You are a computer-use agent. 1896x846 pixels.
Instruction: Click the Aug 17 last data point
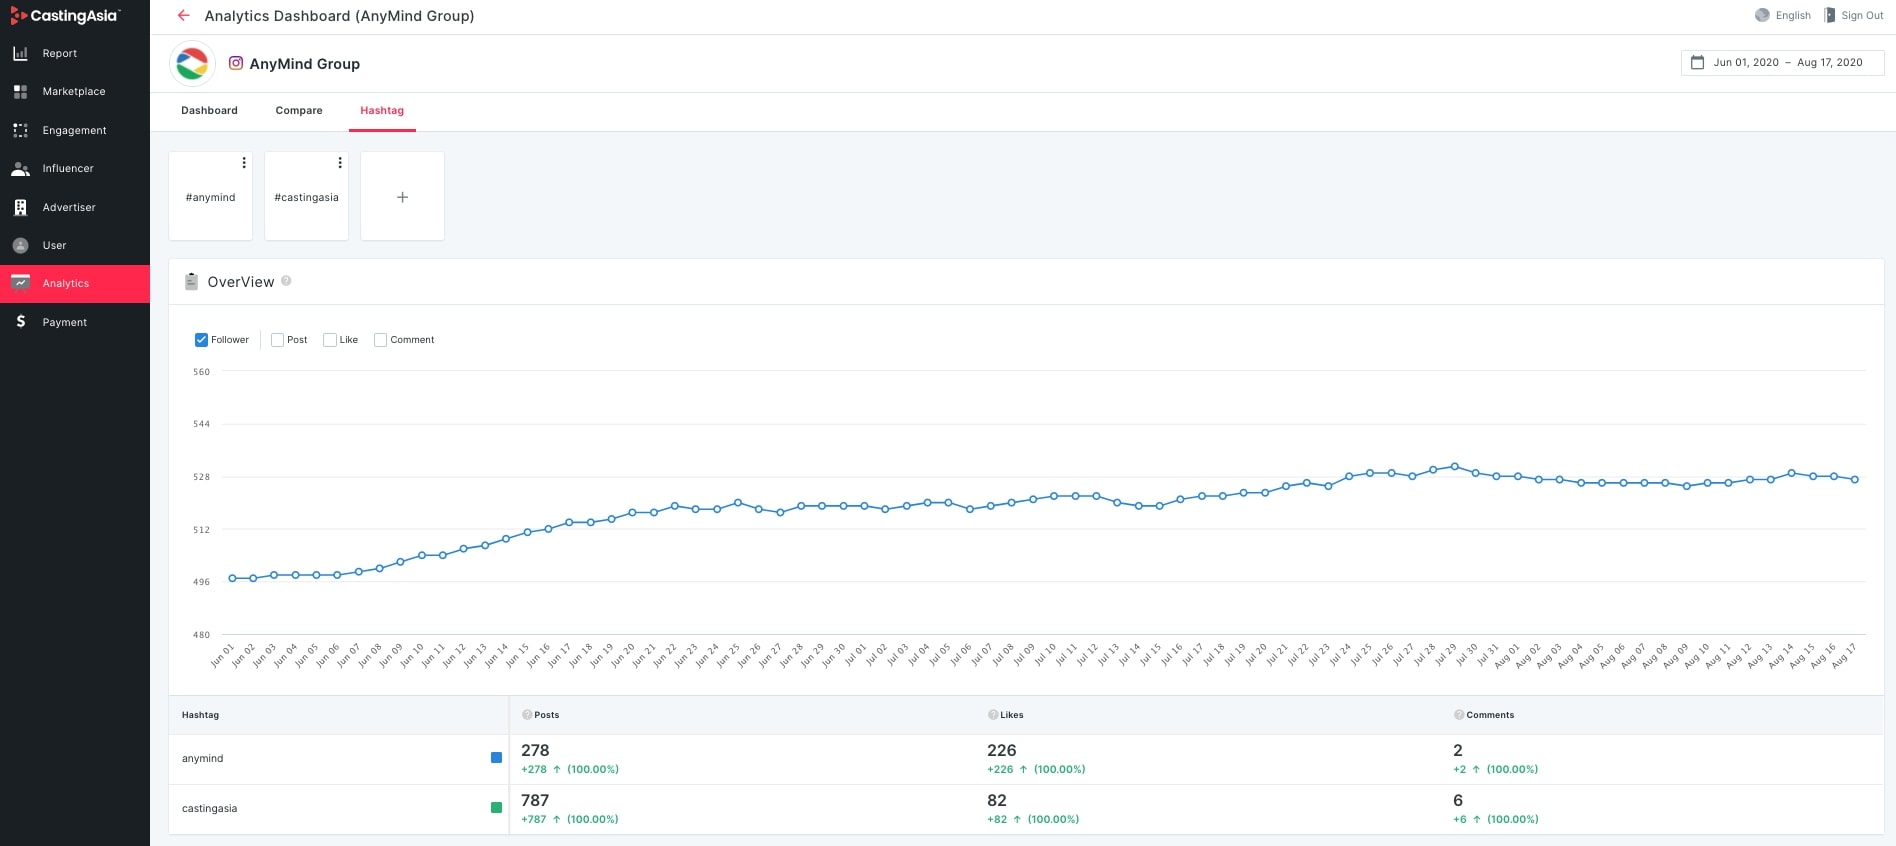pos(1855,480)
